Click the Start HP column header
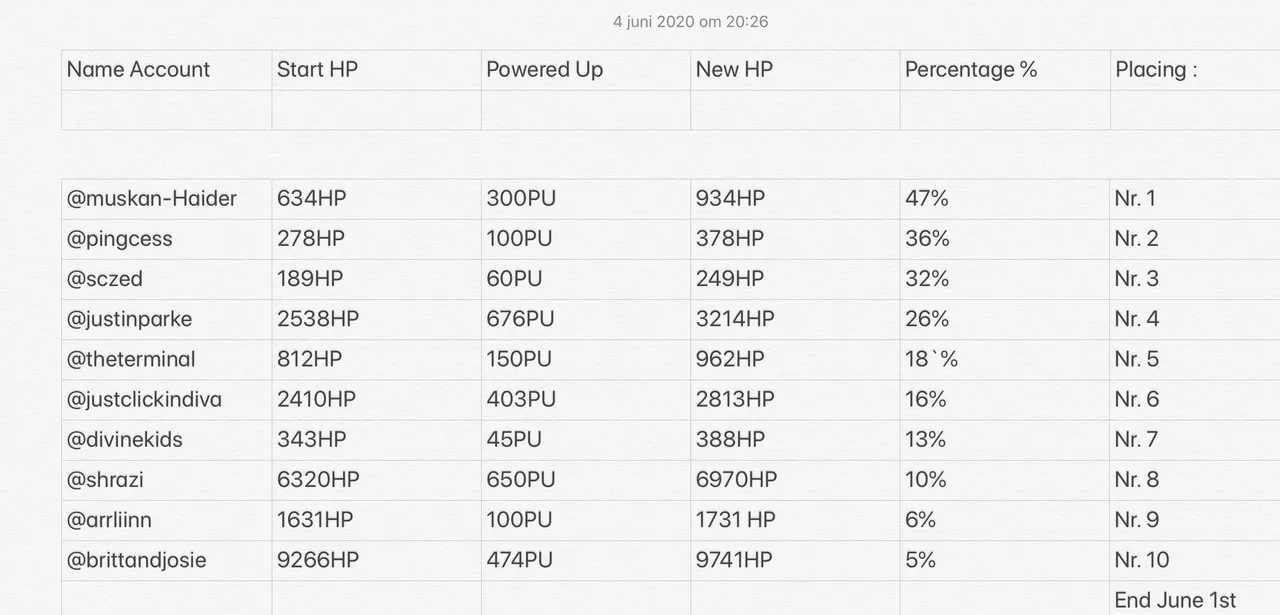 coord(376,70)
